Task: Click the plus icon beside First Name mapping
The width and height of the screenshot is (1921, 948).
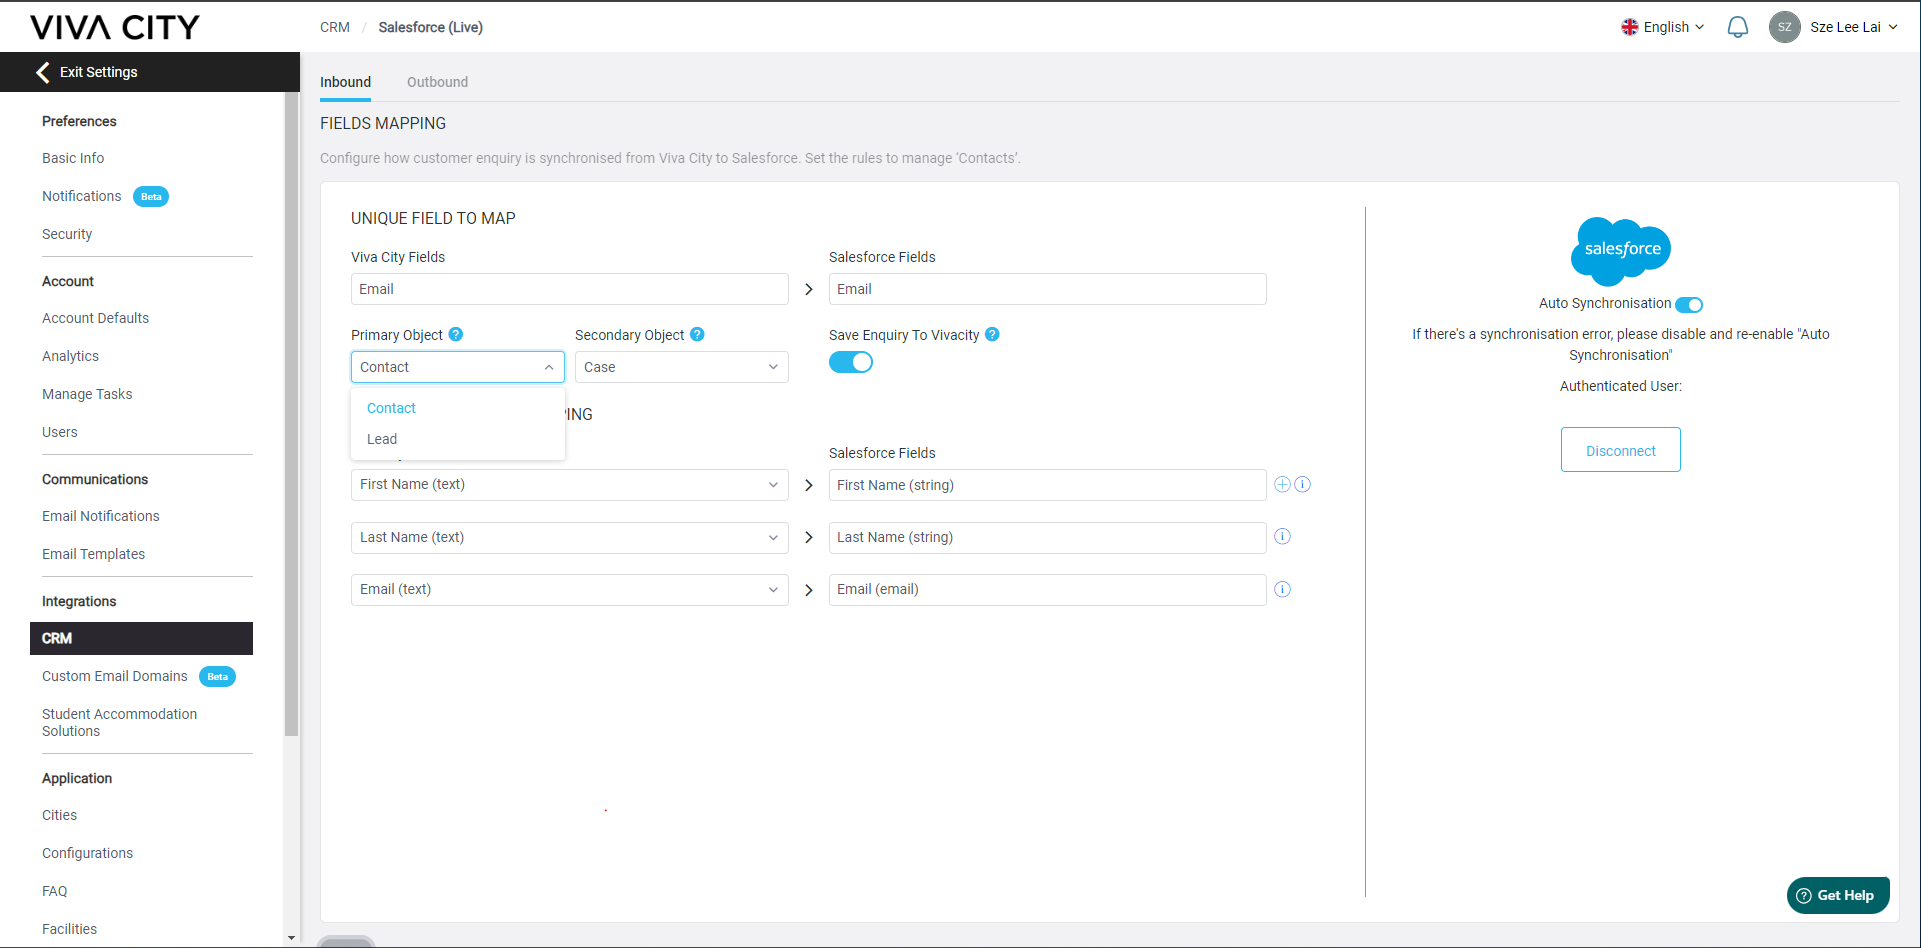Action: click(x=1282, y=484)
